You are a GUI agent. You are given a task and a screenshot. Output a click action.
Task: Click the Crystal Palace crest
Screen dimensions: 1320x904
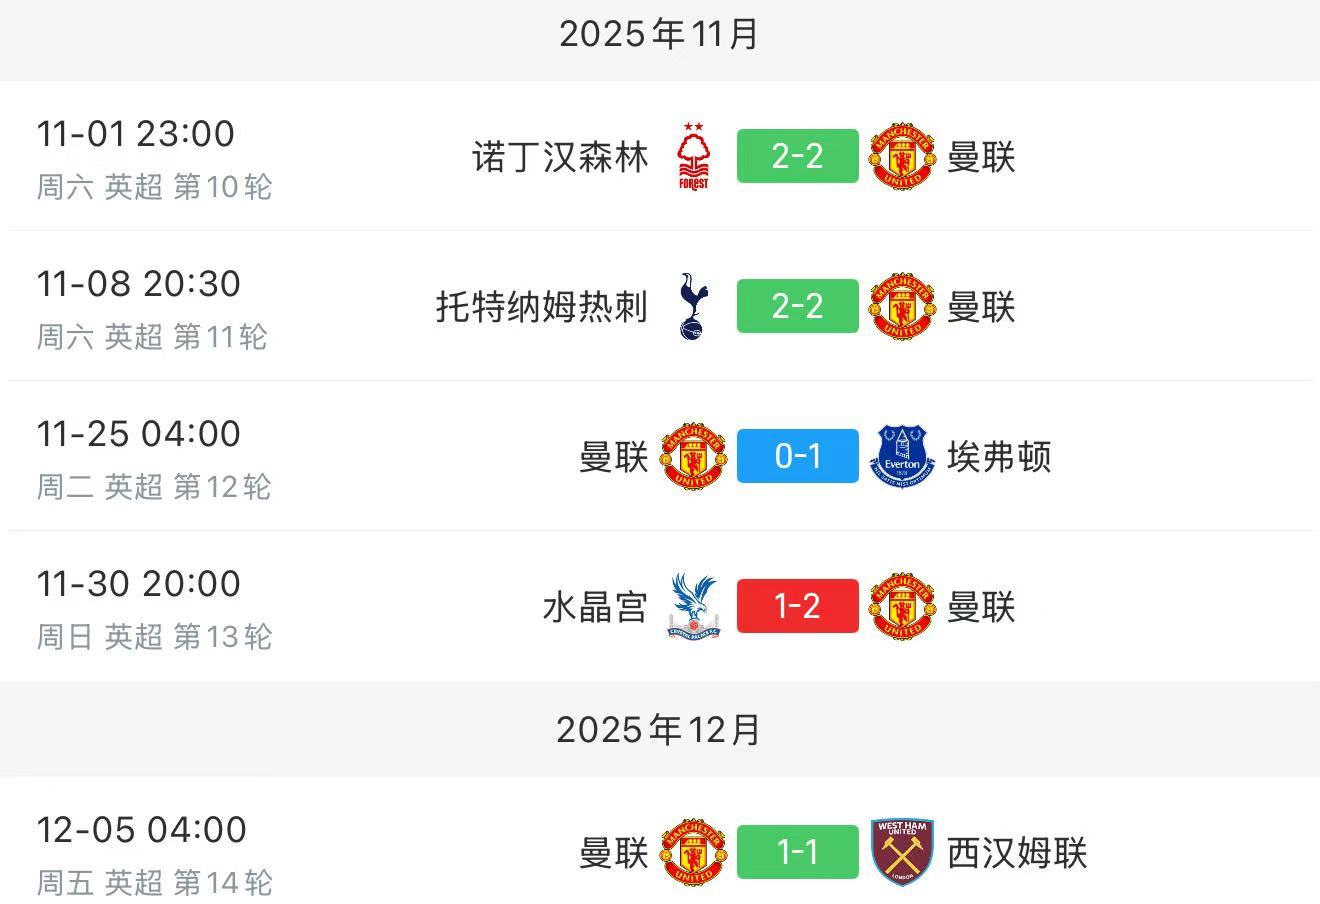pos(693,607)
